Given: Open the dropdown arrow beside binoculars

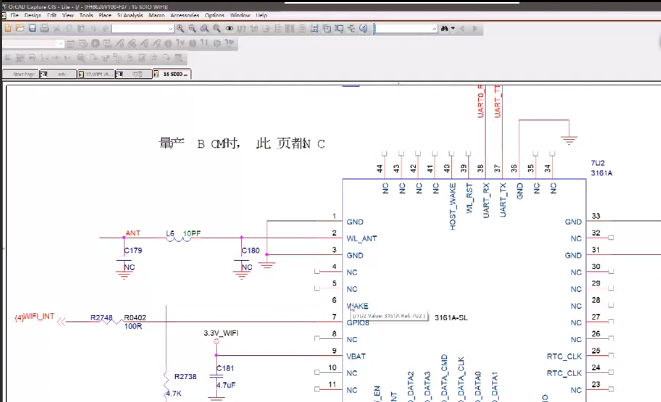Looking at the screenshot, I should (x=454, y=29).
